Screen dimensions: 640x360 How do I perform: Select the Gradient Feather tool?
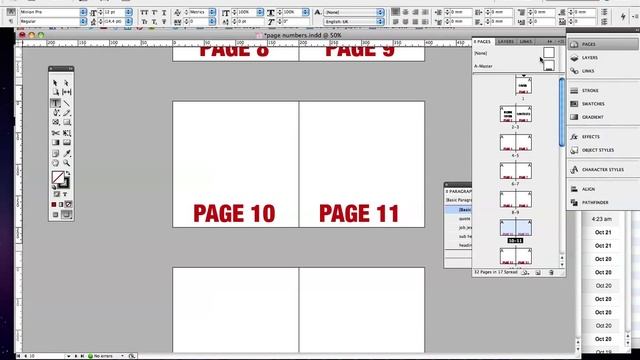coord(67,142)
